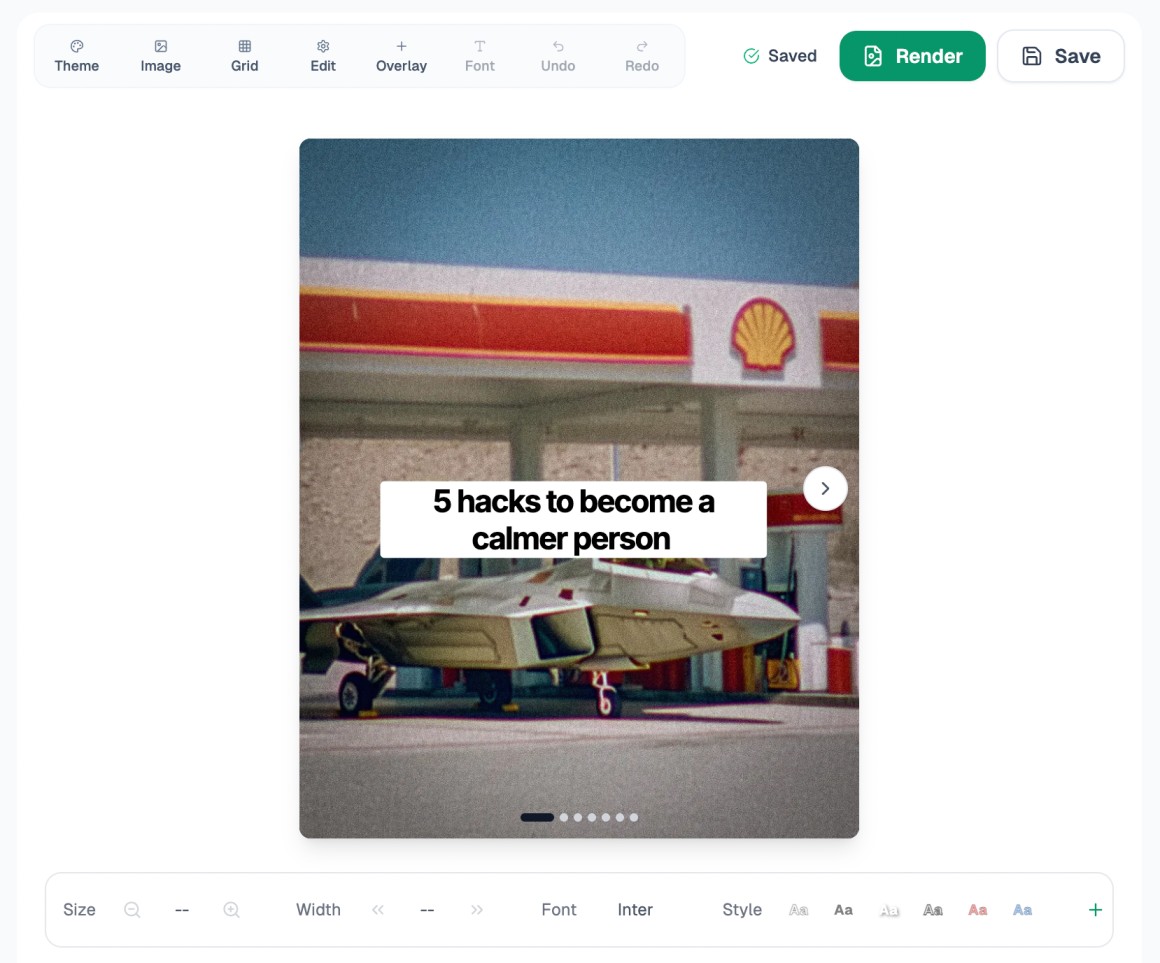Open the Inter font selector
This screenshot has width=1160, height=963.
[x=635, y=910]
